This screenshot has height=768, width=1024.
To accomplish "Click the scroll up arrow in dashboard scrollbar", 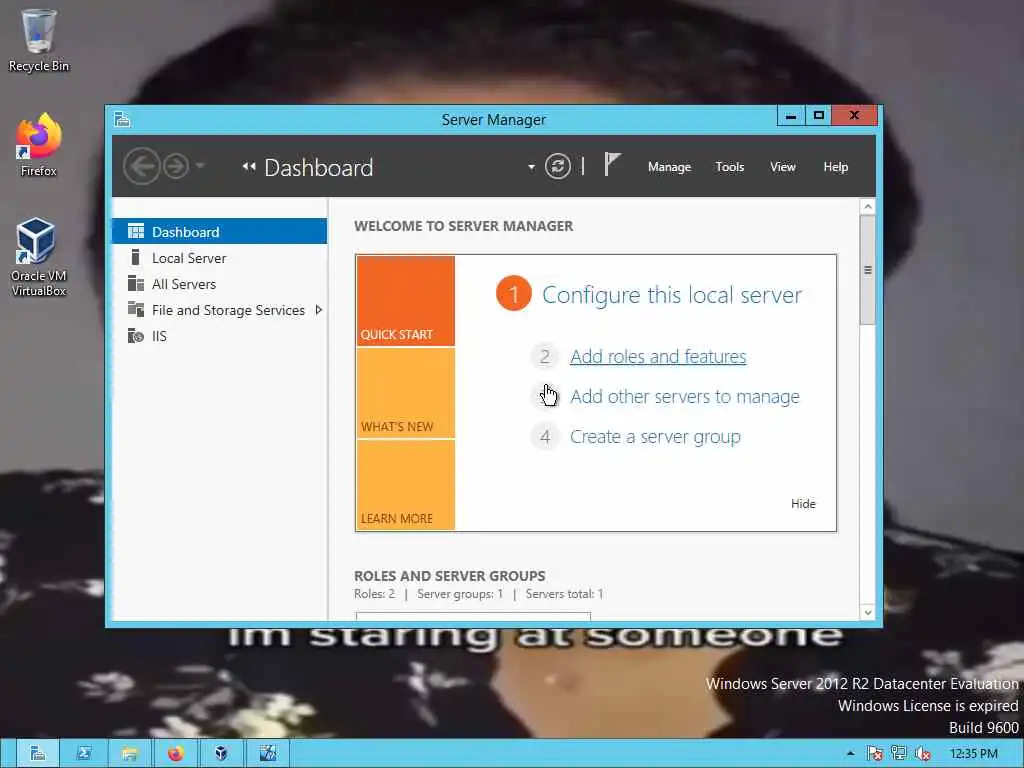I will (x=867, y=207).
